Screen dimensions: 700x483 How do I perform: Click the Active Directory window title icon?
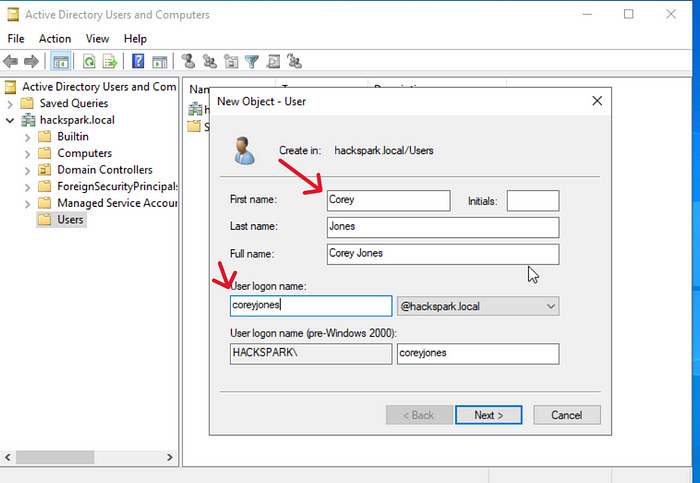coord(13,15)
